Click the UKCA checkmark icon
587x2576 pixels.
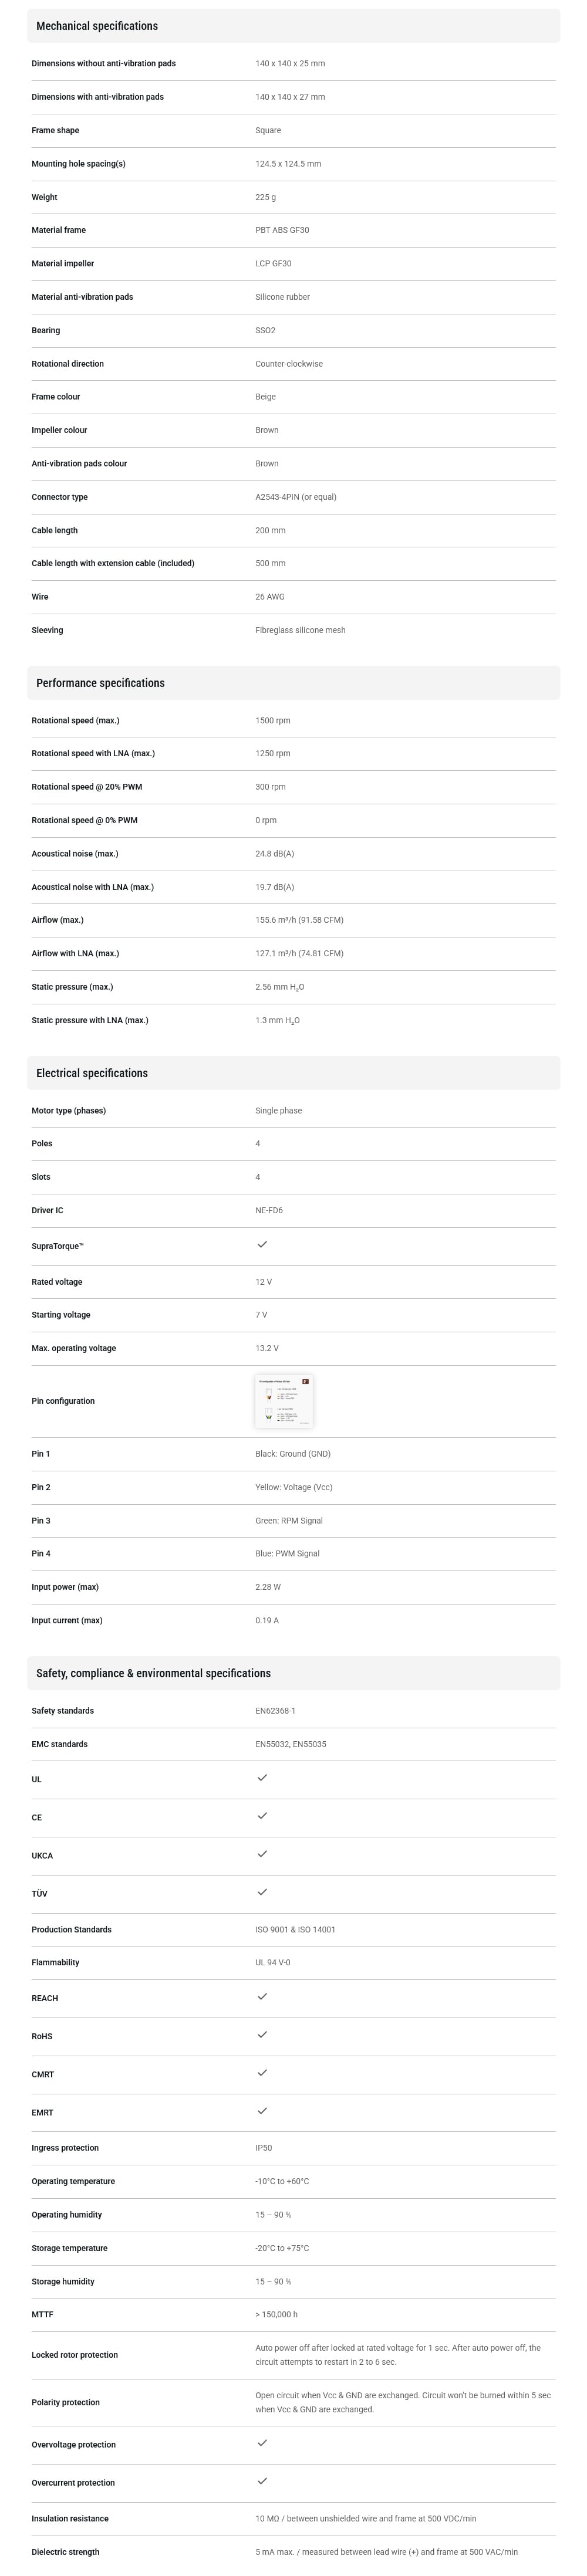pyautogui.click(x=262, y=1853)
